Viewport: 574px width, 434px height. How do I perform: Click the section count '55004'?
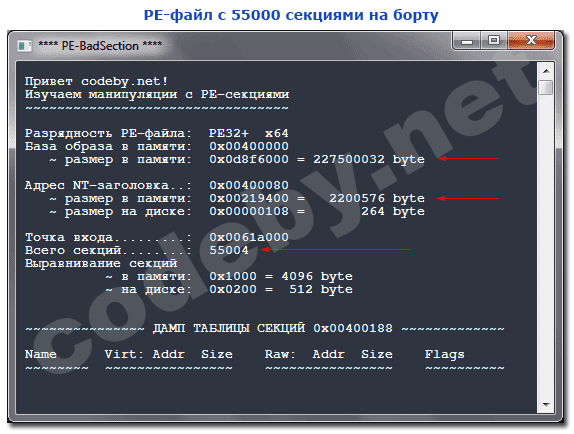[229, 250]
